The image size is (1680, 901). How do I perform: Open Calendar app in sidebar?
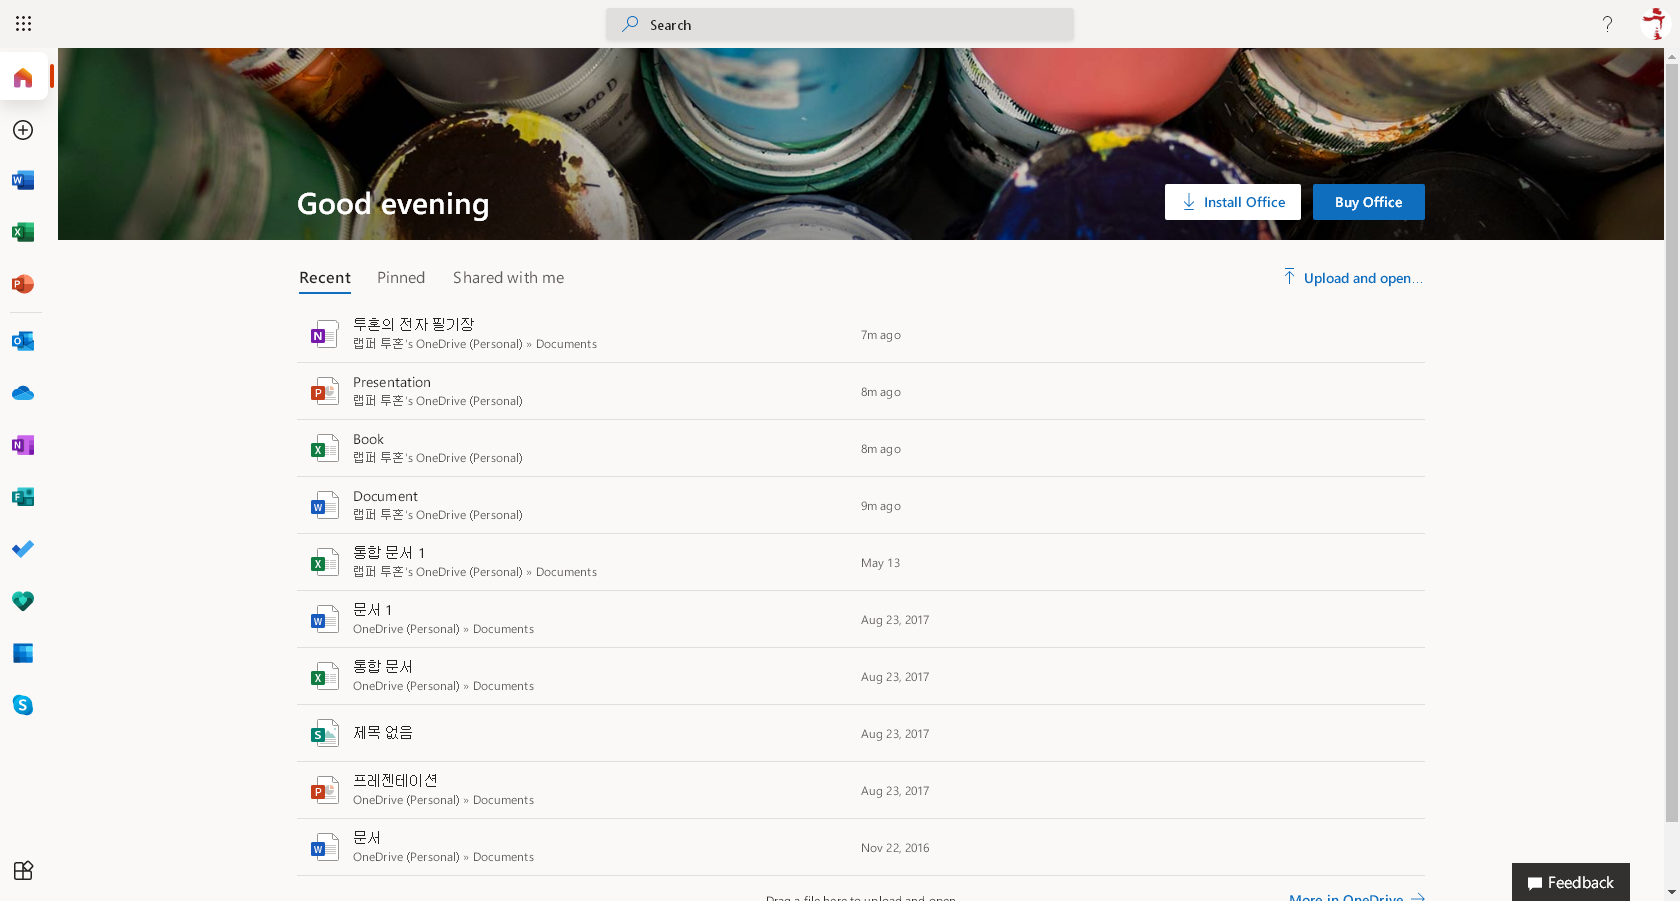click(x=23, y=653)
